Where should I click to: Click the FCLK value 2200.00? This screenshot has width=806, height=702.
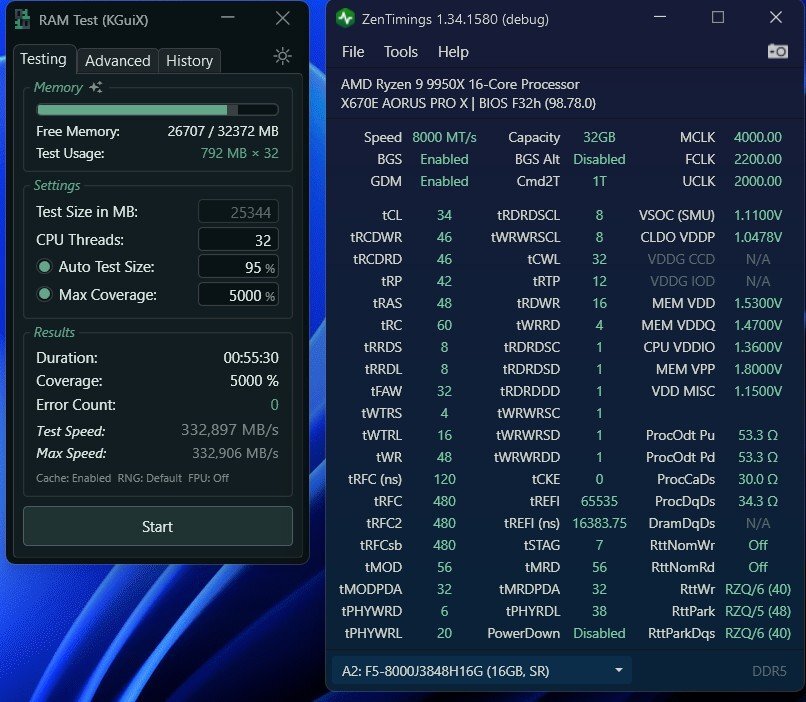click(758, 159)
